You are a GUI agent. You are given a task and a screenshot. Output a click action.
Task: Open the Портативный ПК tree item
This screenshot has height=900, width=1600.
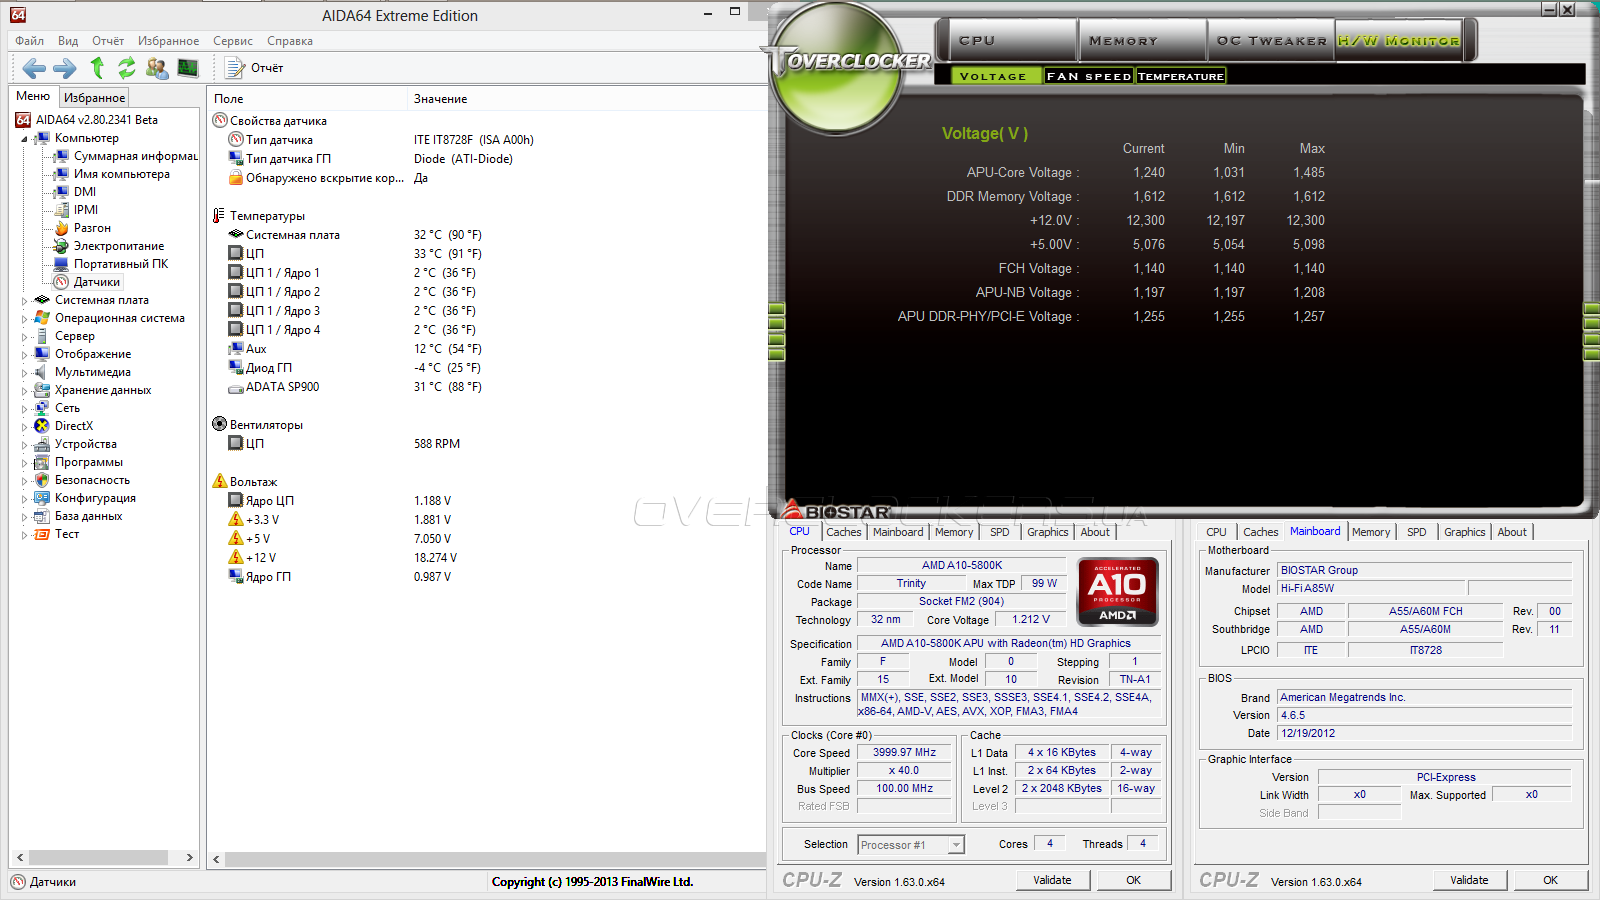(121, 264)
